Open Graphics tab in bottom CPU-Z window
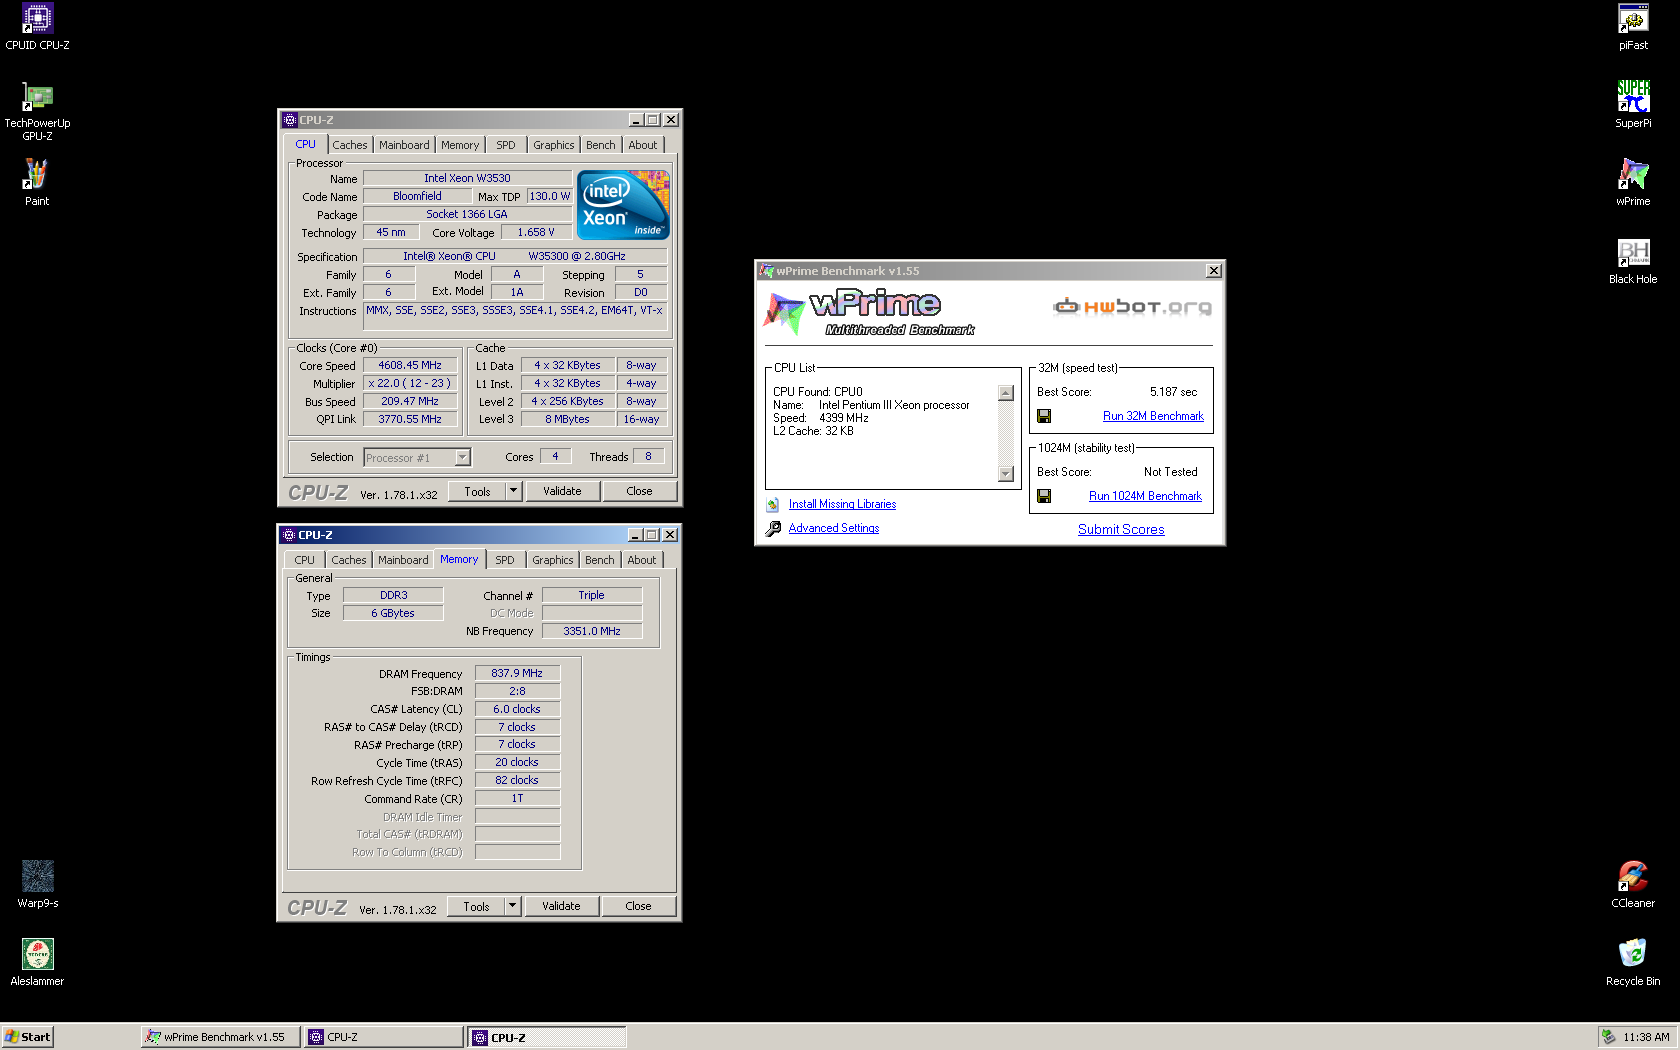 click(x=553, y=560)
